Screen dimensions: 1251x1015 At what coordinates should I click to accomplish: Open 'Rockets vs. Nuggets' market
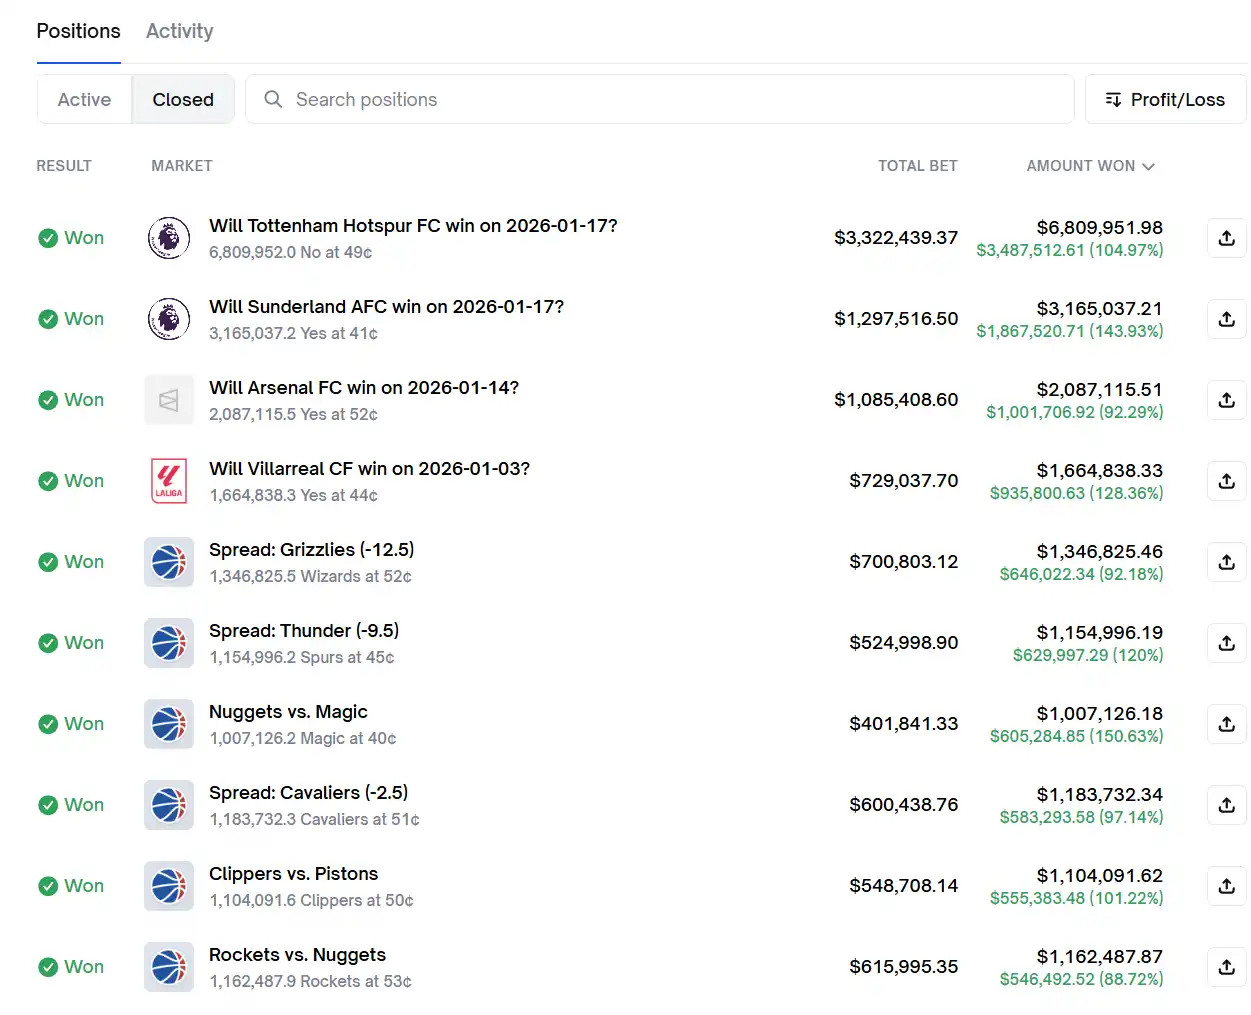coord(297,955)
